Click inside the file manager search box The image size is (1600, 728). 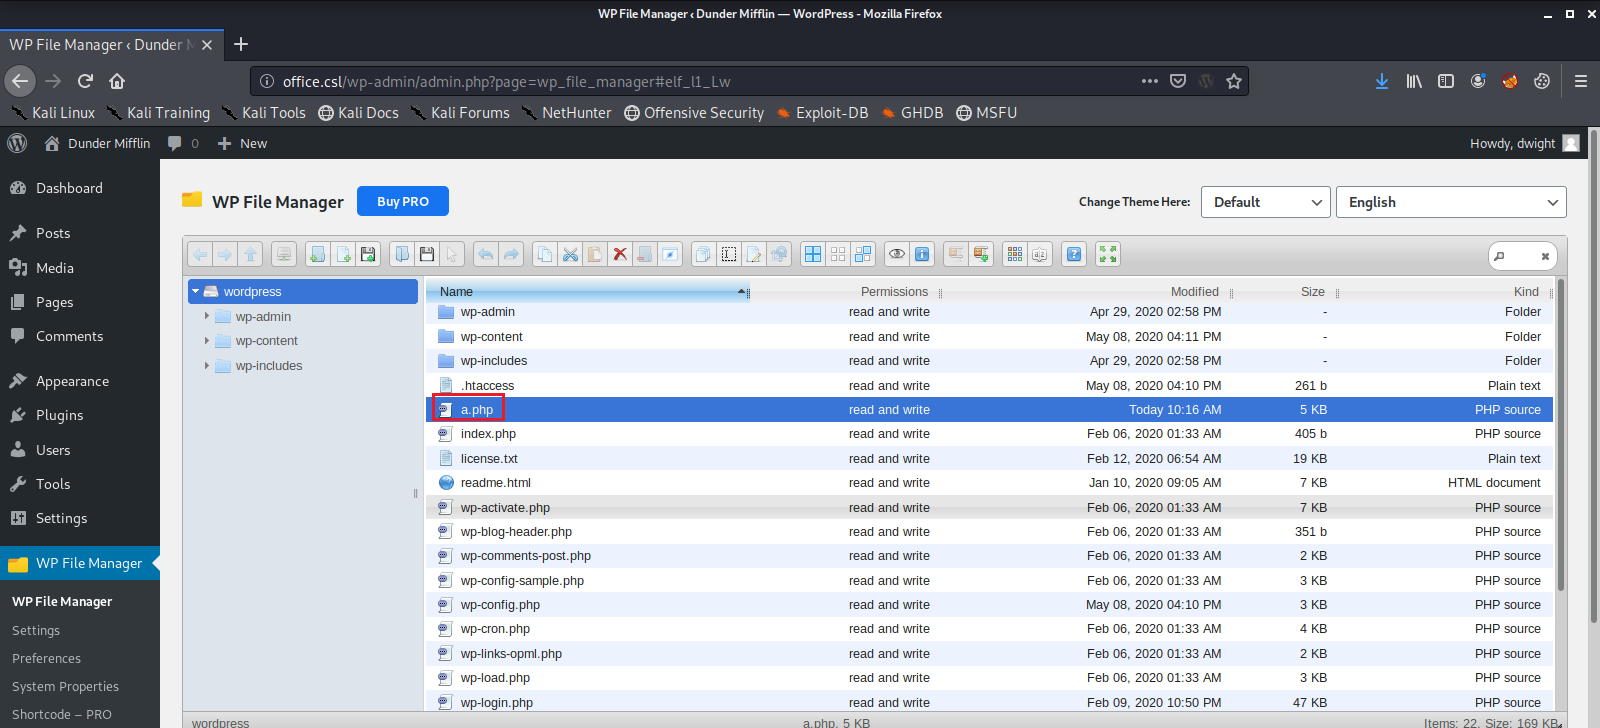[x=1522, y=256]
